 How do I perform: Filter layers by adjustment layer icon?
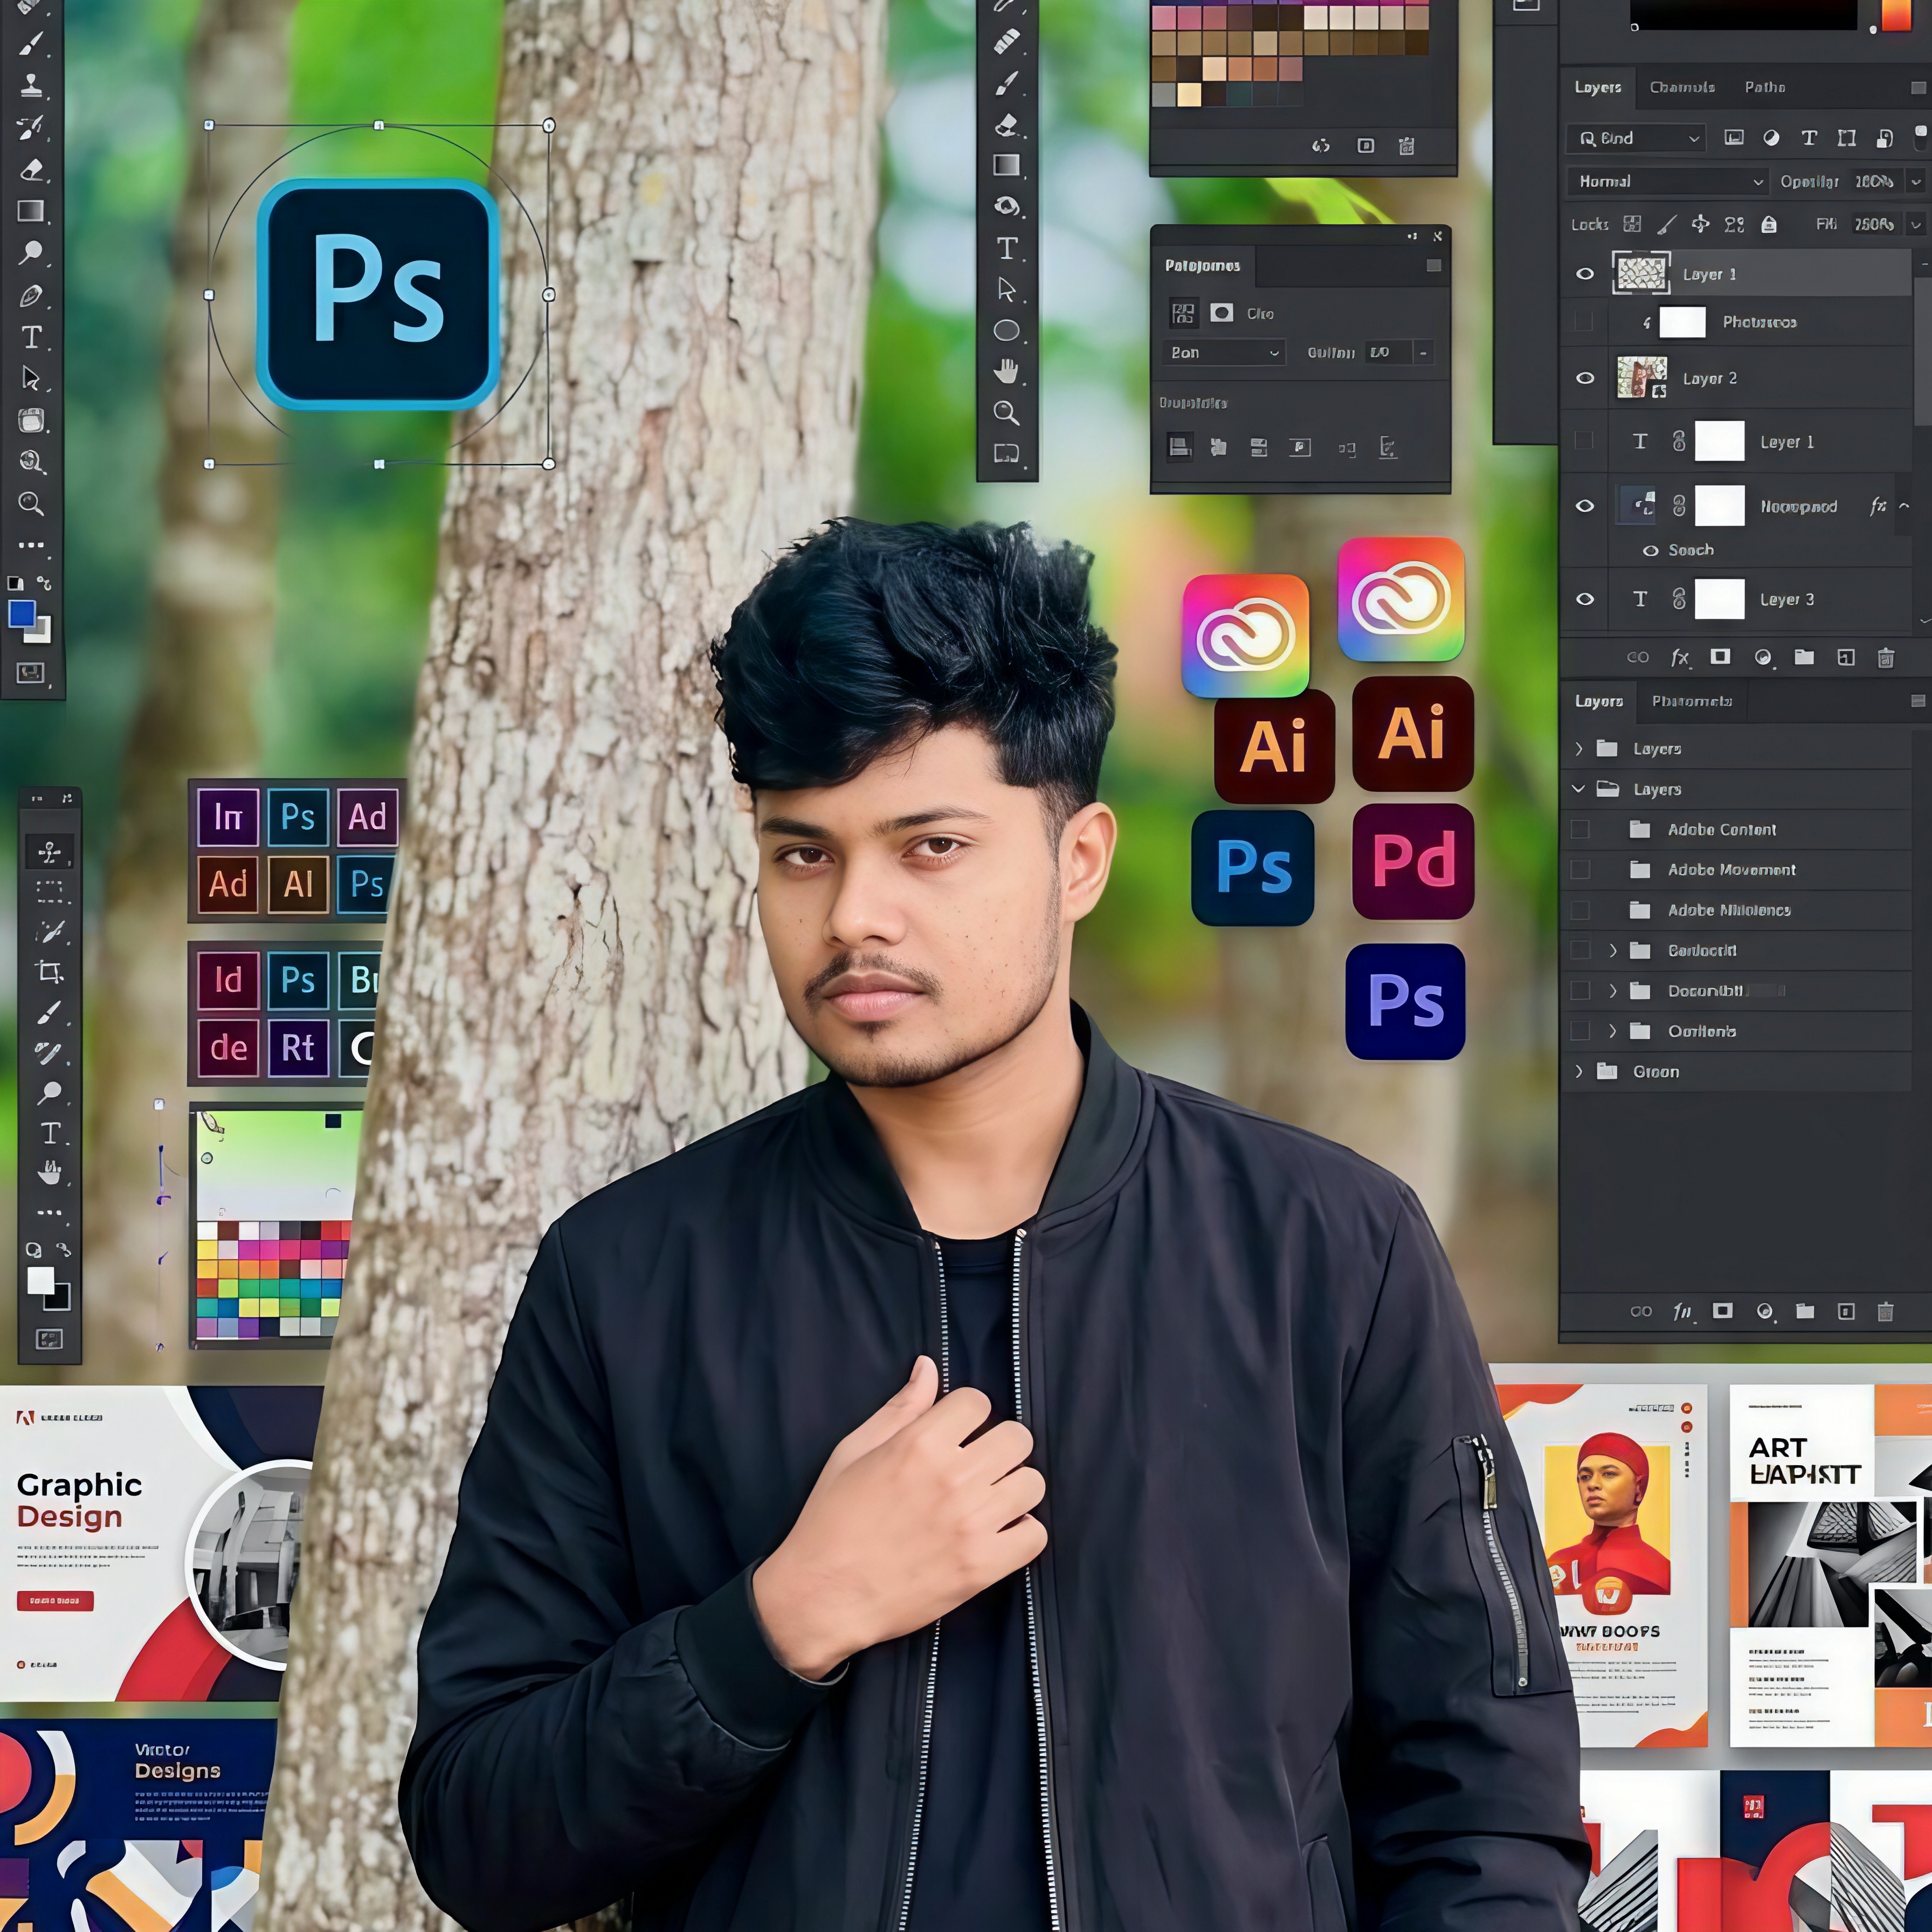pos(1771,138)
